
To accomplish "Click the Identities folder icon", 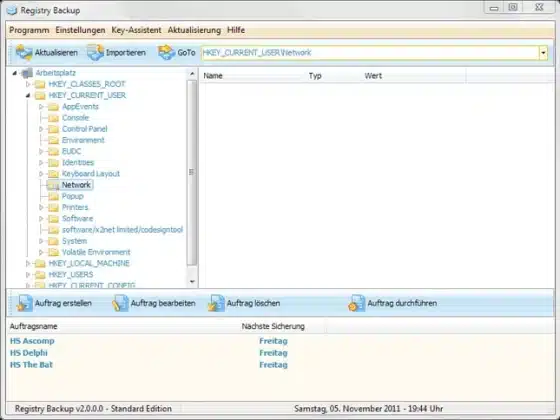I will point(53,163).
